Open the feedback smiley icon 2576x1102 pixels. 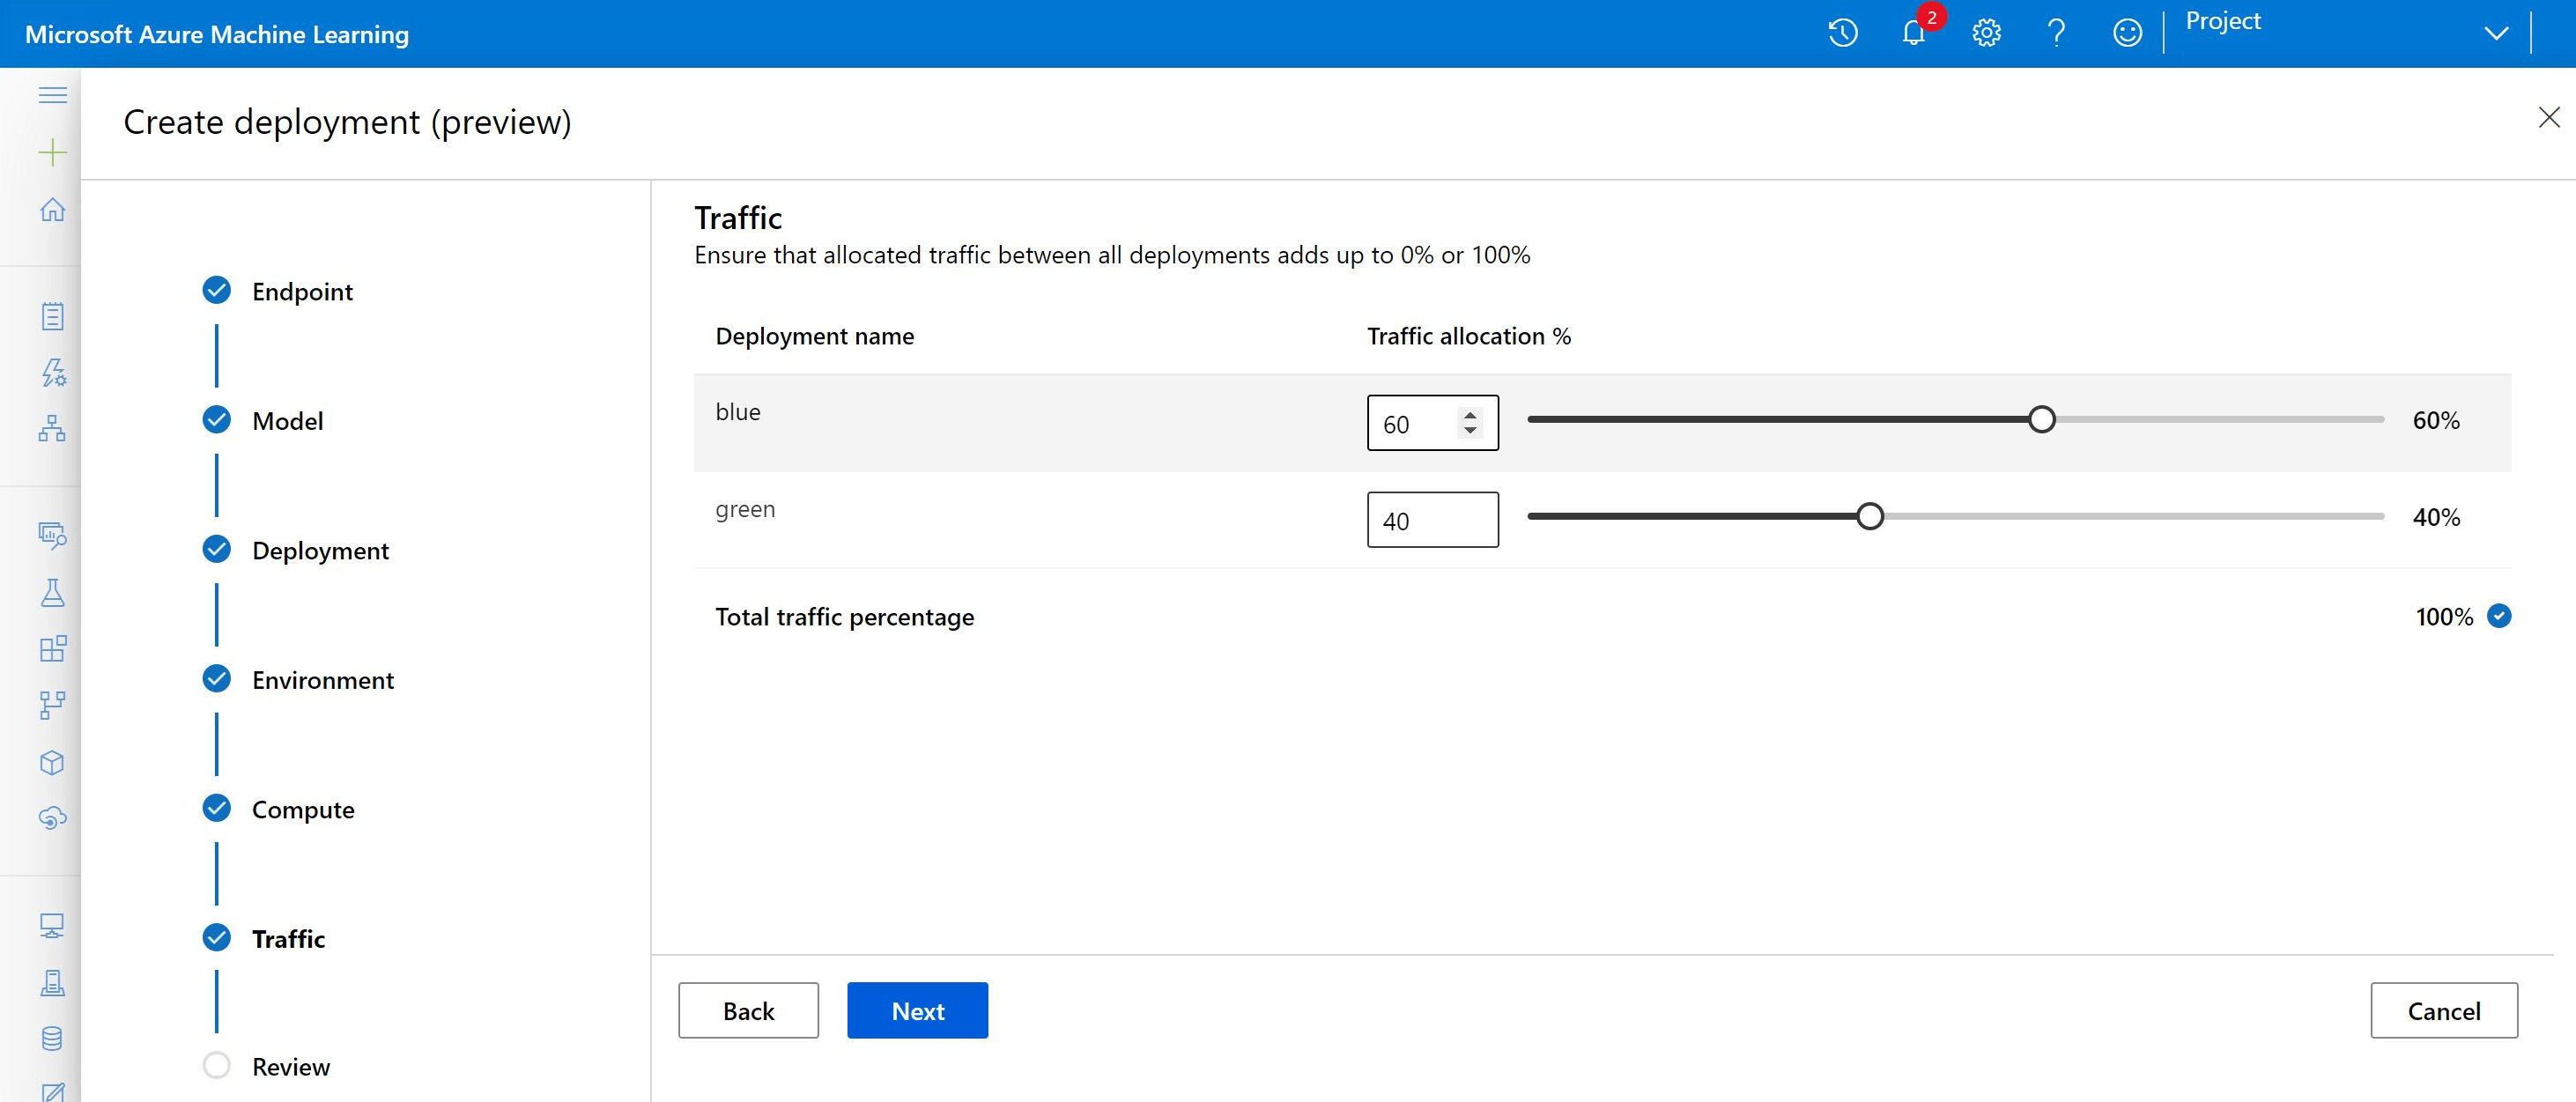[x=2127, y=32]
